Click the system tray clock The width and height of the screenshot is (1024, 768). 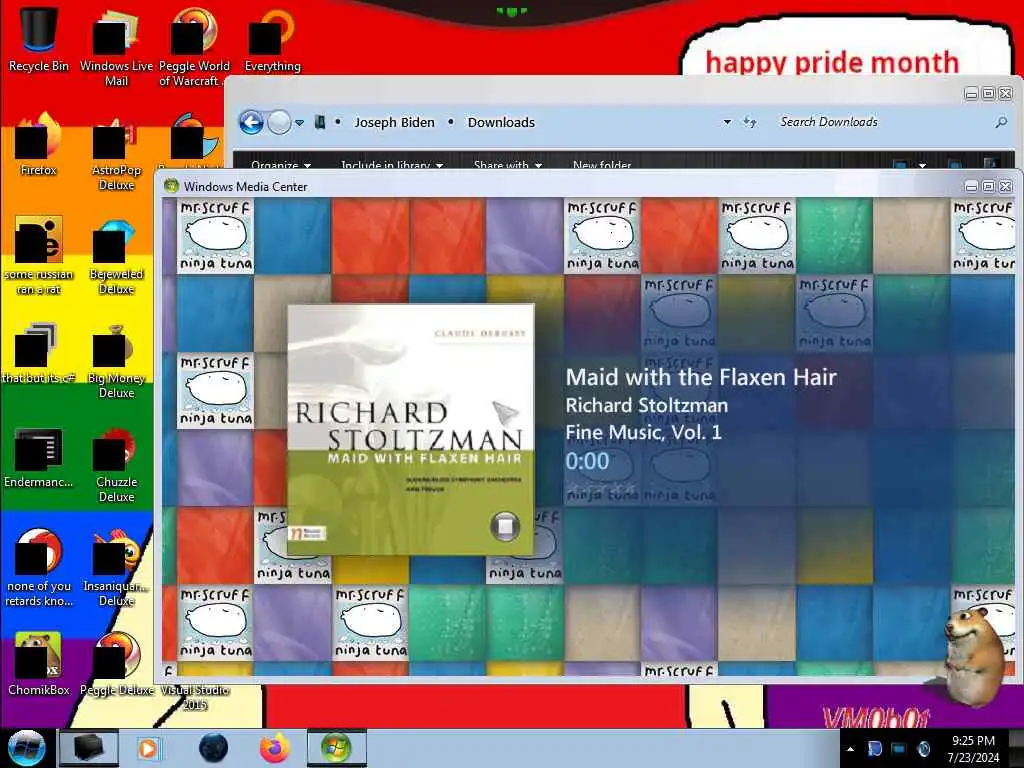973,749
